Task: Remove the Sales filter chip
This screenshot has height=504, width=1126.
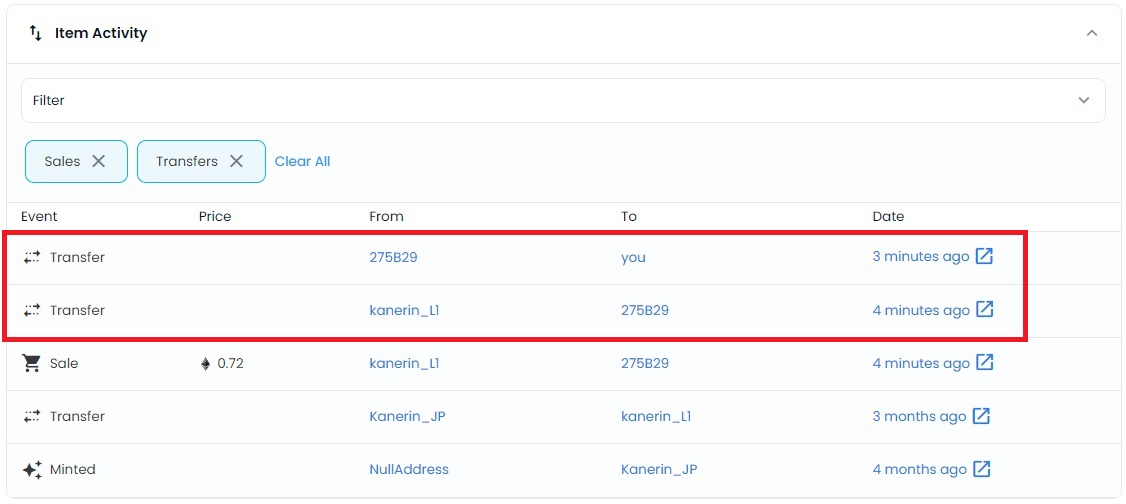Action: coord(98,161)
